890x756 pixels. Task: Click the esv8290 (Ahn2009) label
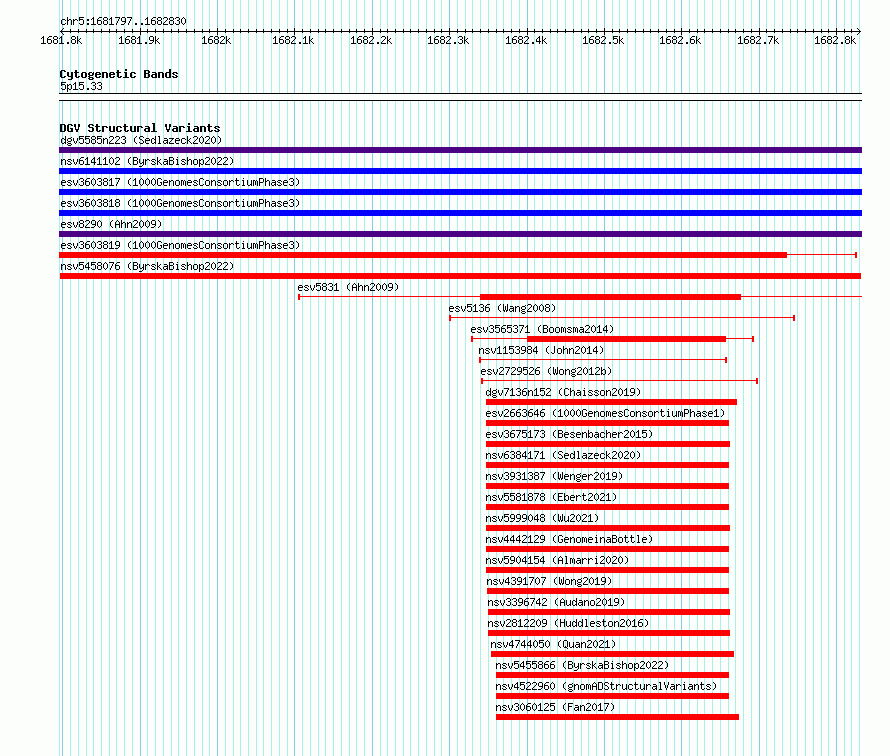coord(111,224)
